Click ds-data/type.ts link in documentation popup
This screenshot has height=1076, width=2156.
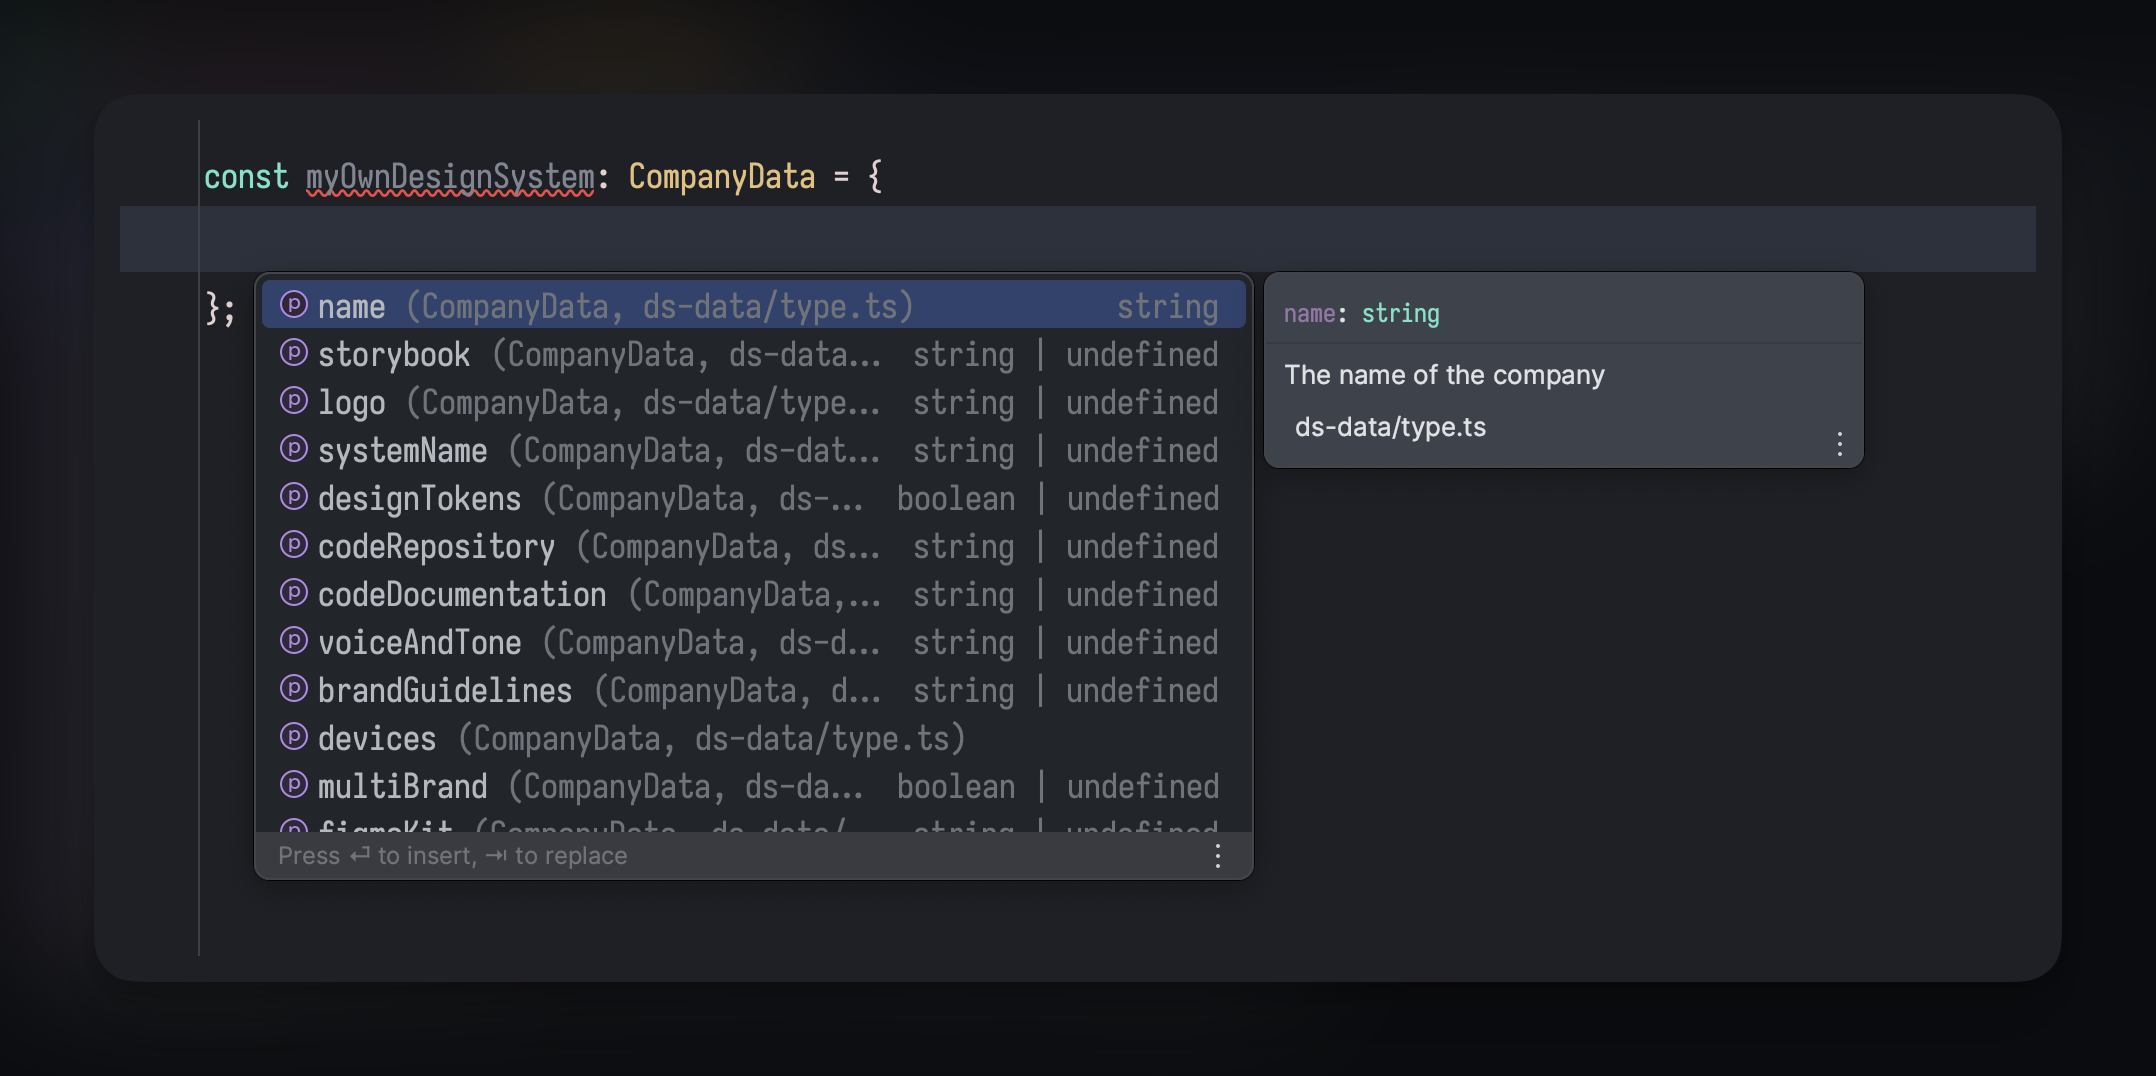point(1390,427)
